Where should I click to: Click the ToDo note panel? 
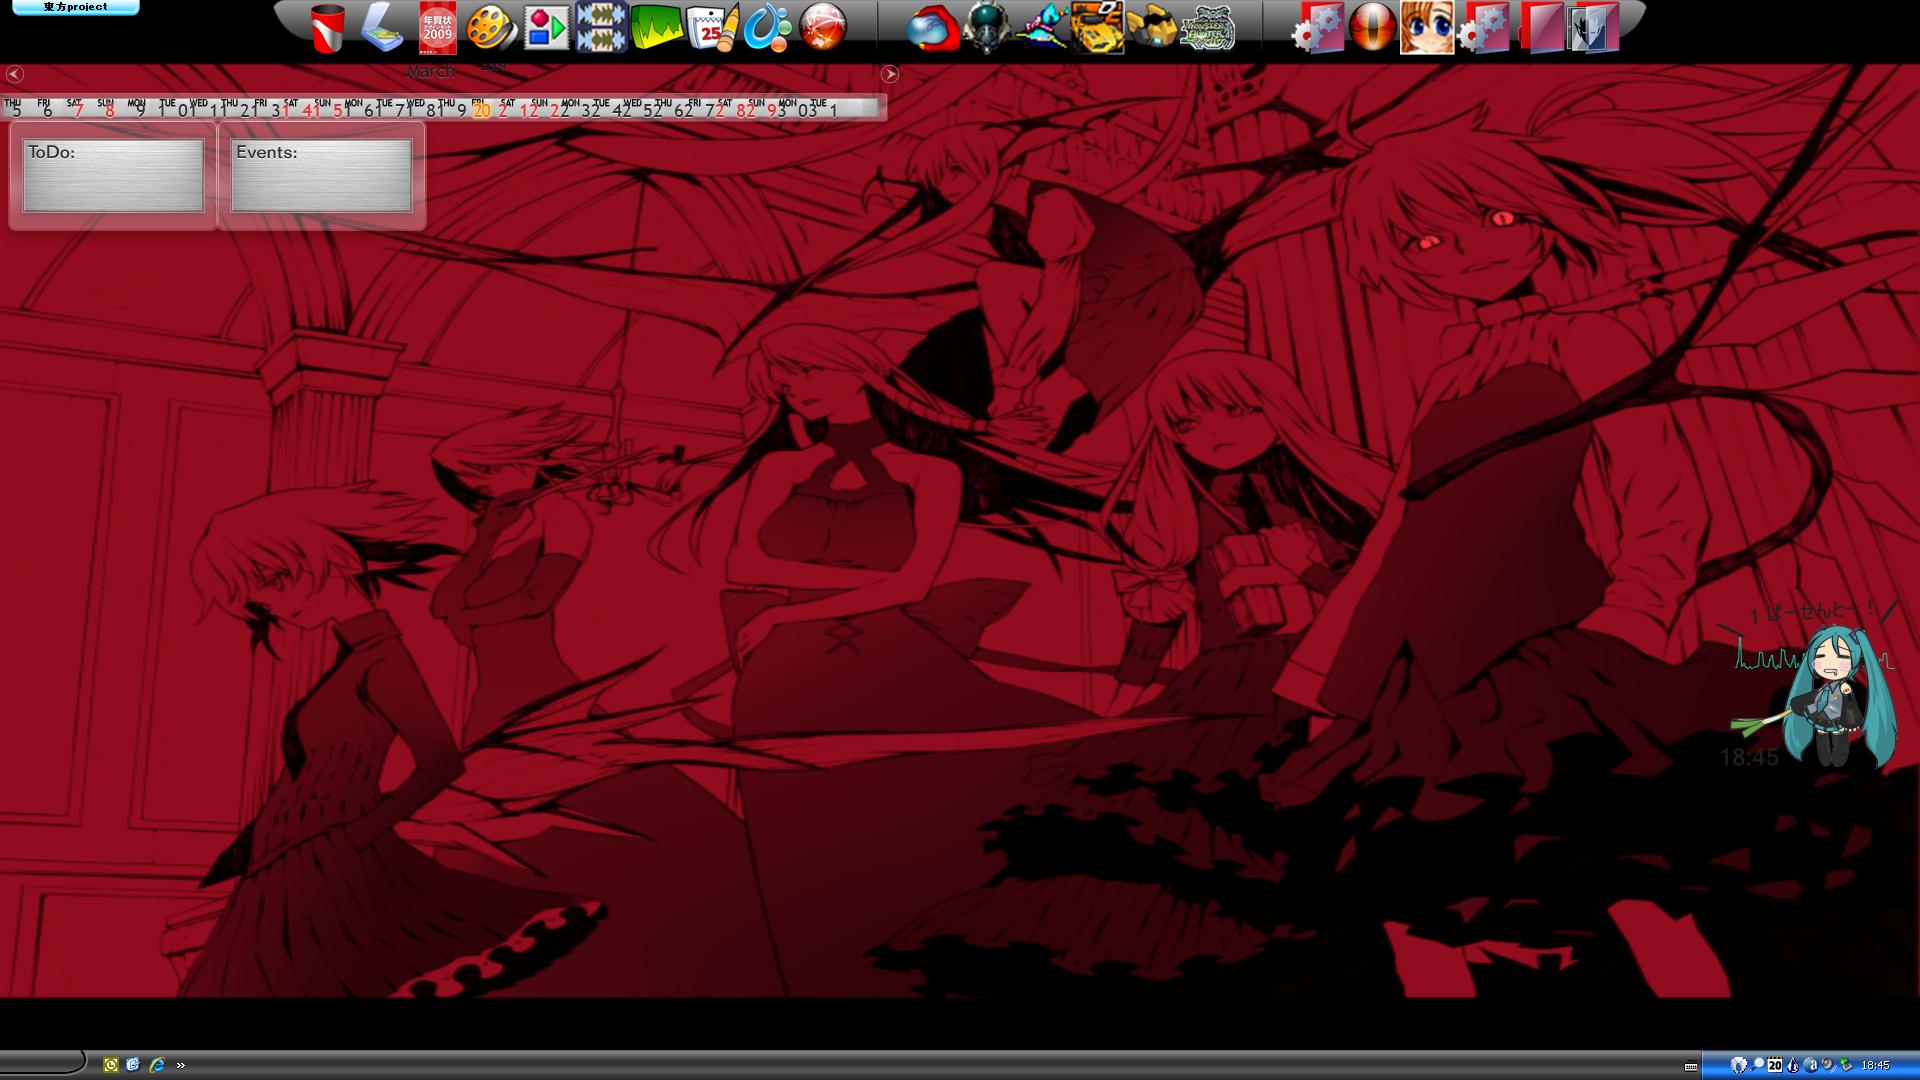[x=113, y=176]
